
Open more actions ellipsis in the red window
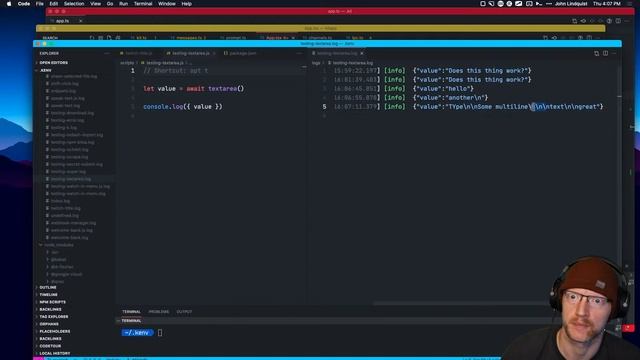pyautogui.click(x=627, y=21)
